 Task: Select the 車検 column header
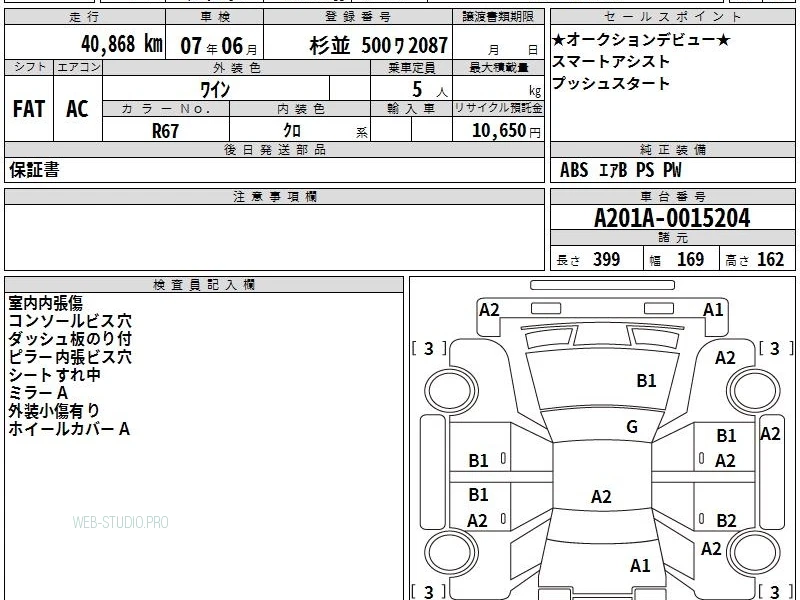click(215, 16)
